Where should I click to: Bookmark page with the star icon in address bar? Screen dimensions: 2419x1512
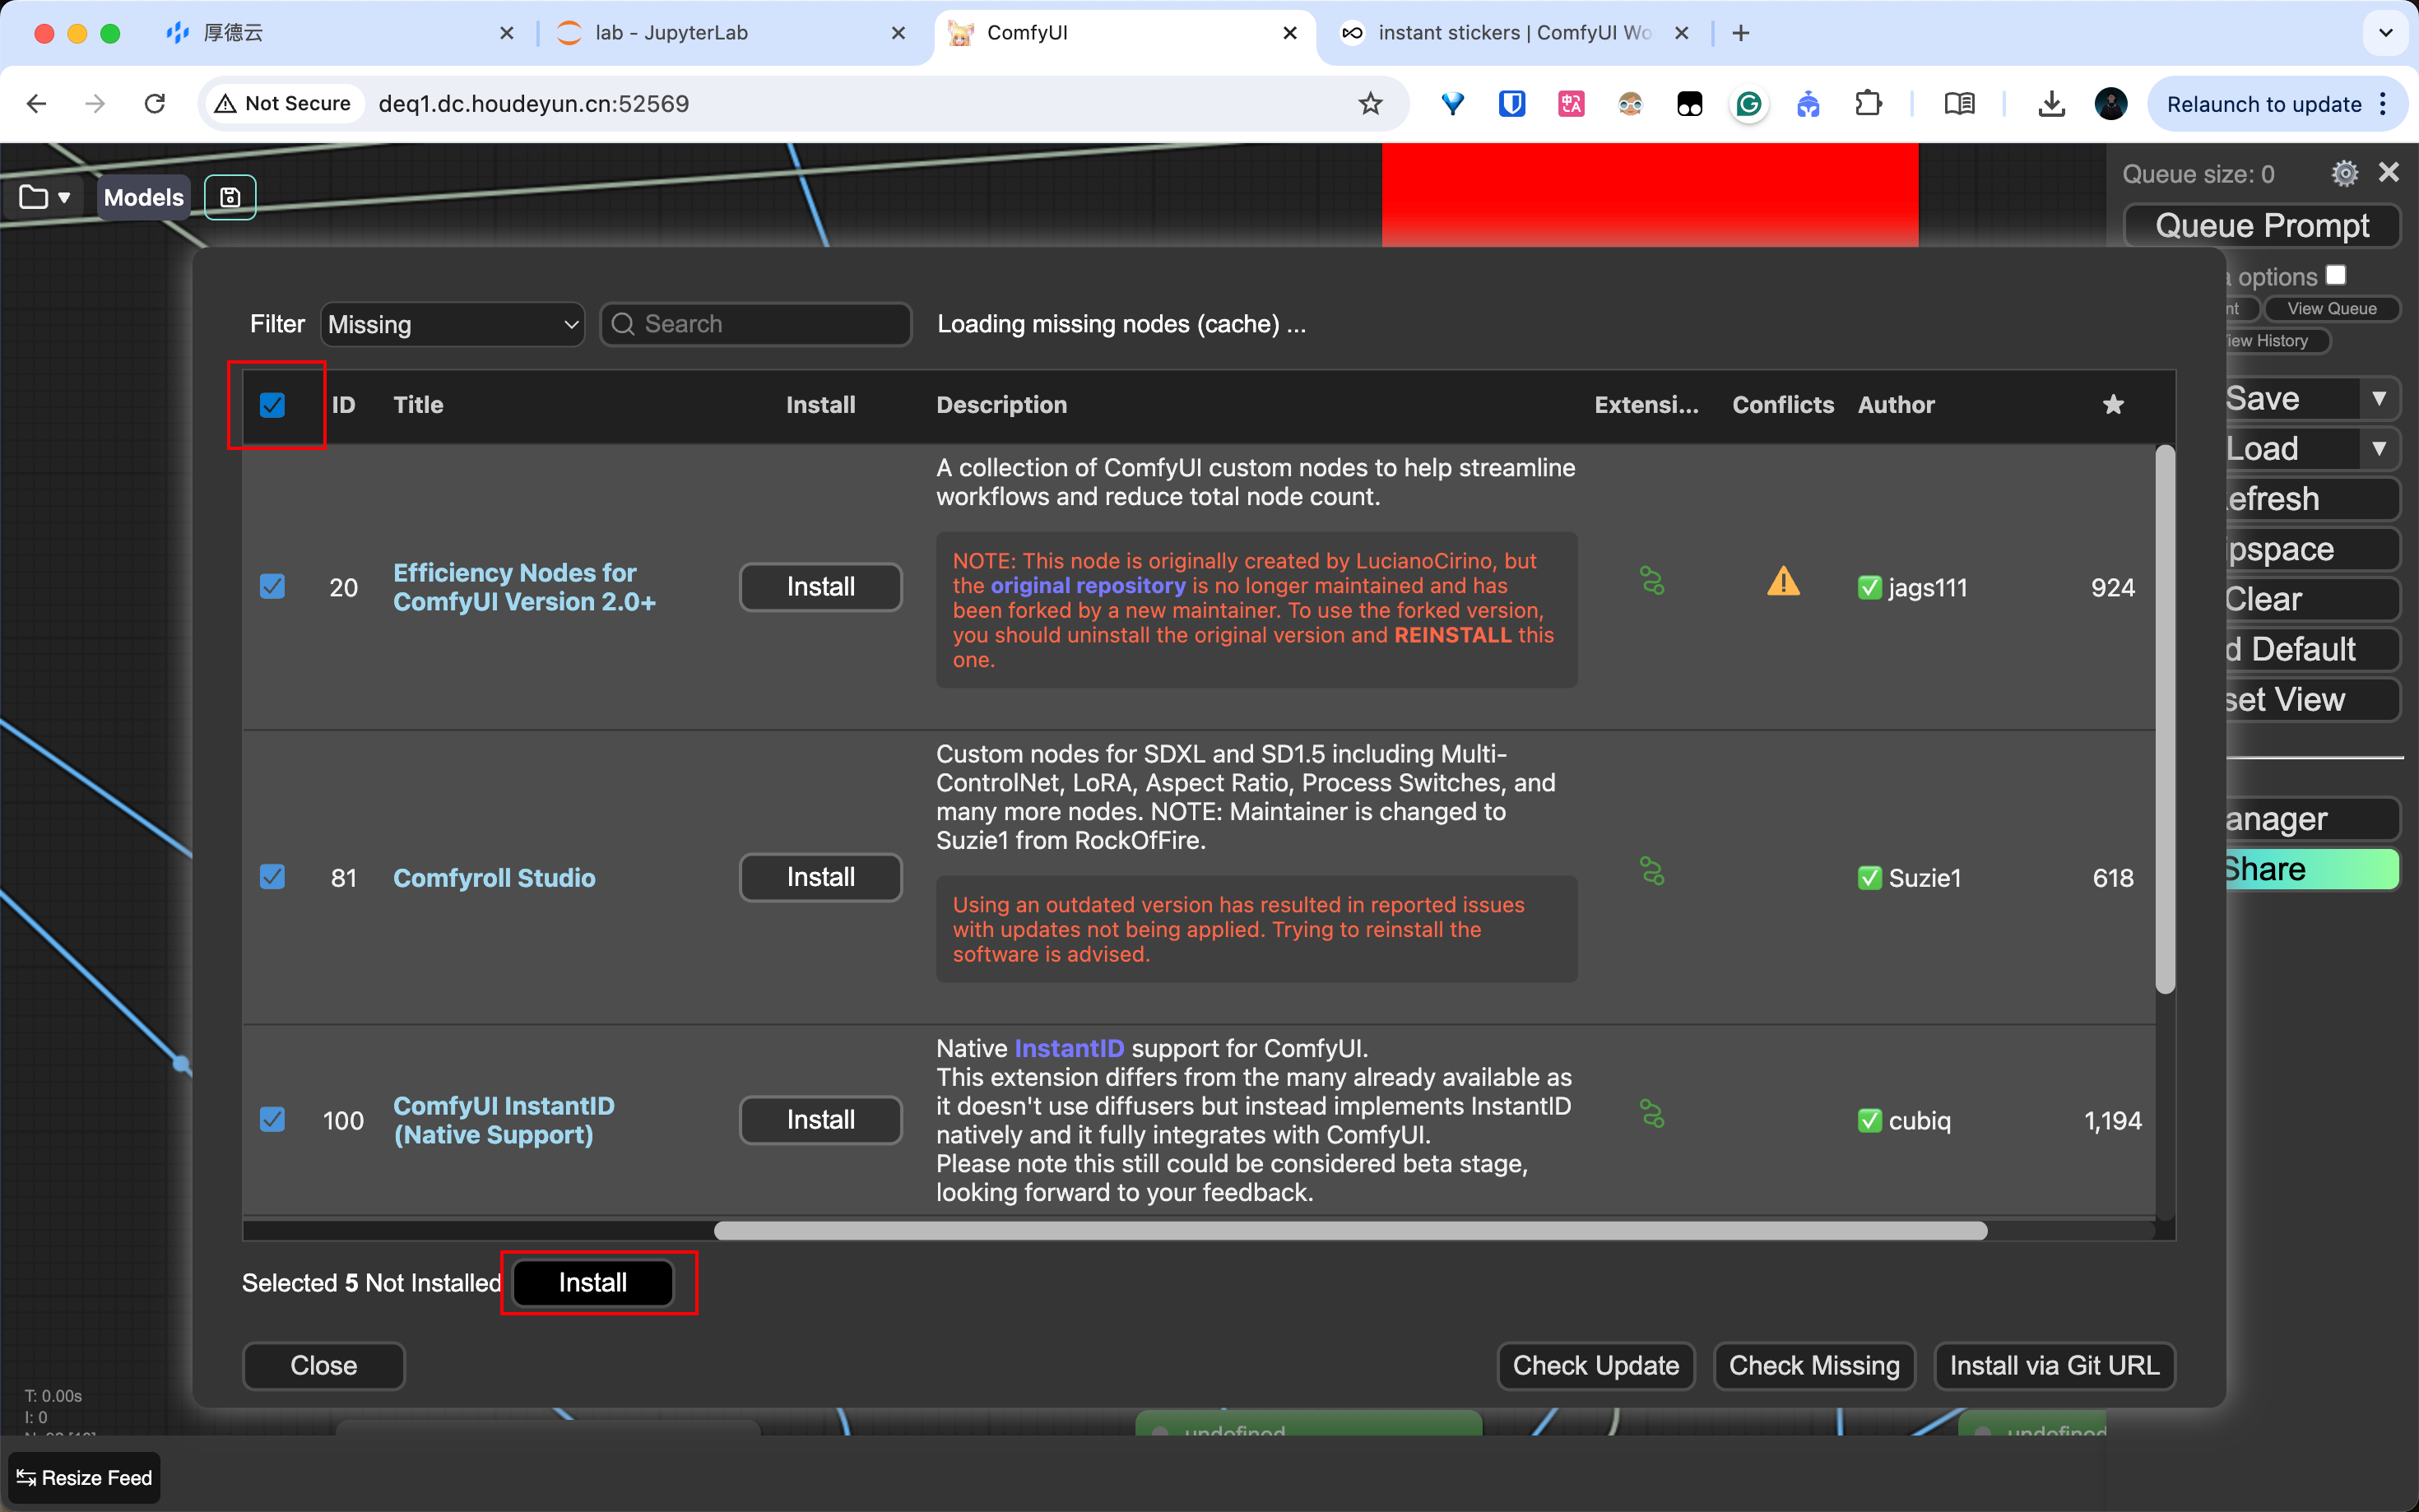pyautogui.click(x=1370, y=104)
